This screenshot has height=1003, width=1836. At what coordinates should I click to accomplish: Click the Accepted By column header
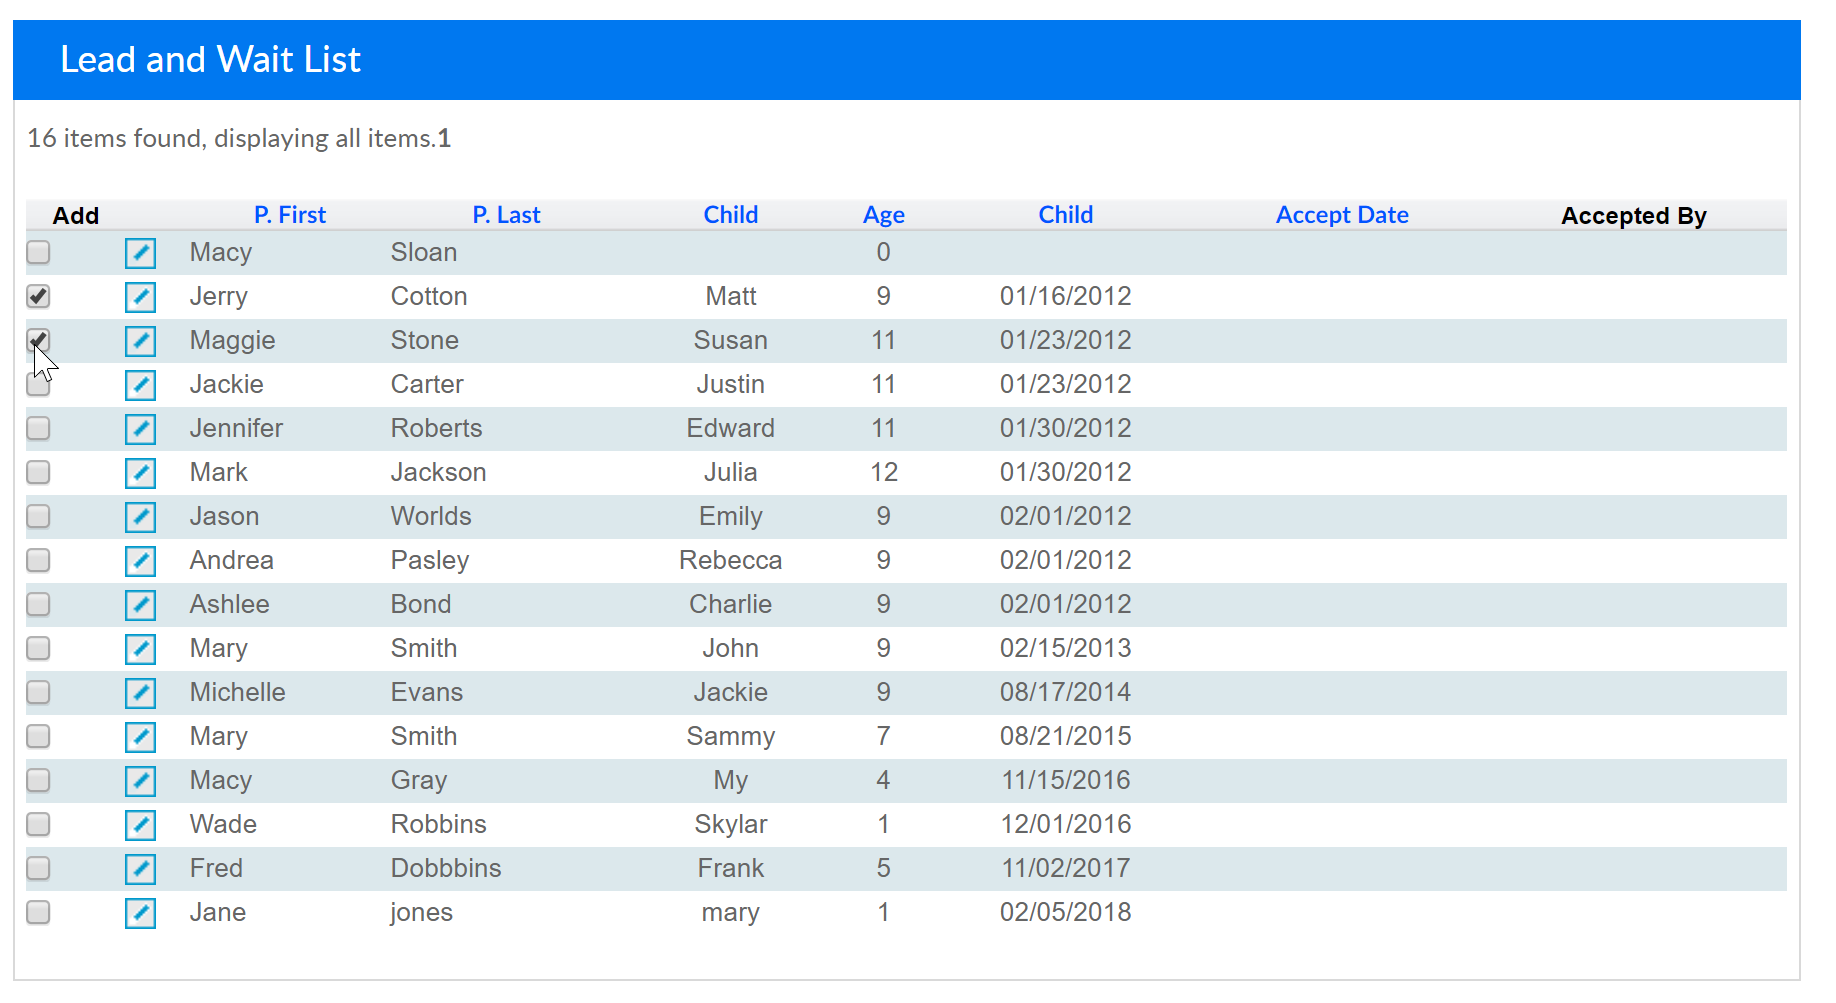coord(1634,216)
